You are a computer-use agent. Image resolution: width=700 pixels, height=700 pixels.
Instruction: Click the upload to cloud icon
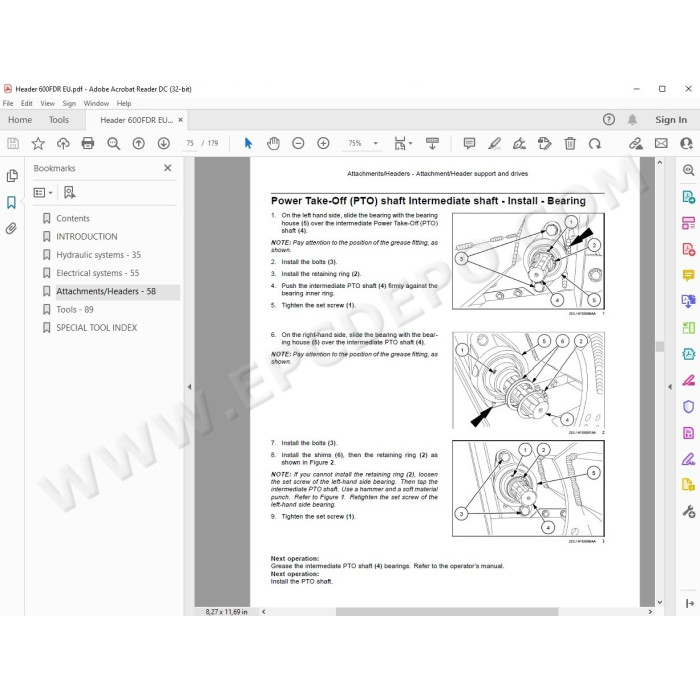63,143
